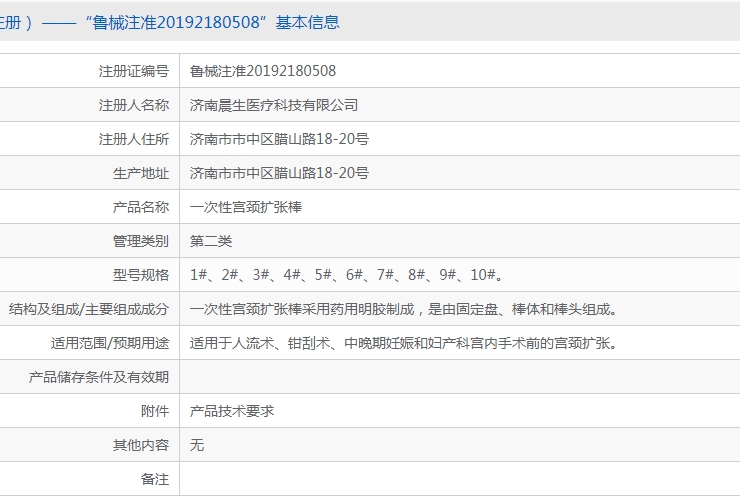Select the 产品名称 label
740x496 pixels.
141,207
